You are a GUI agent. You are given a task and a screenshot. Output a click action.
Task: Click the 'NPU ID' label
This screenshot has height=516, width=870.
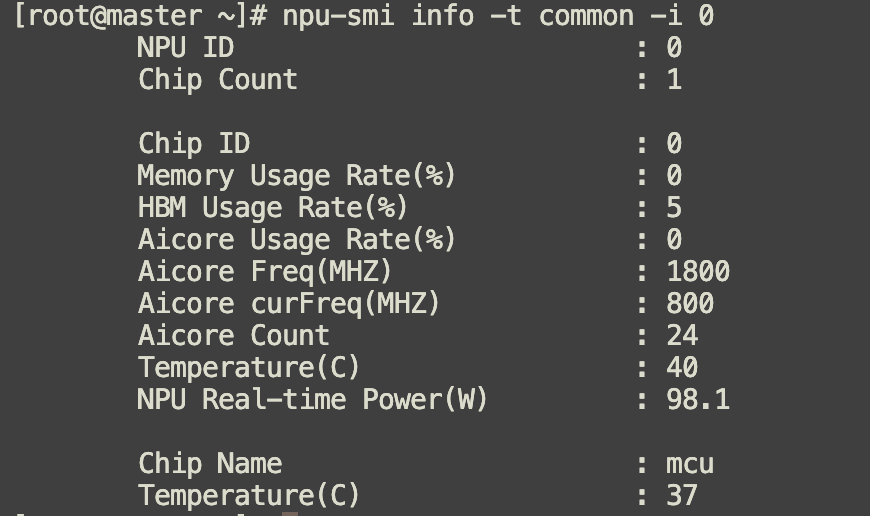click(x=185, y=47)
